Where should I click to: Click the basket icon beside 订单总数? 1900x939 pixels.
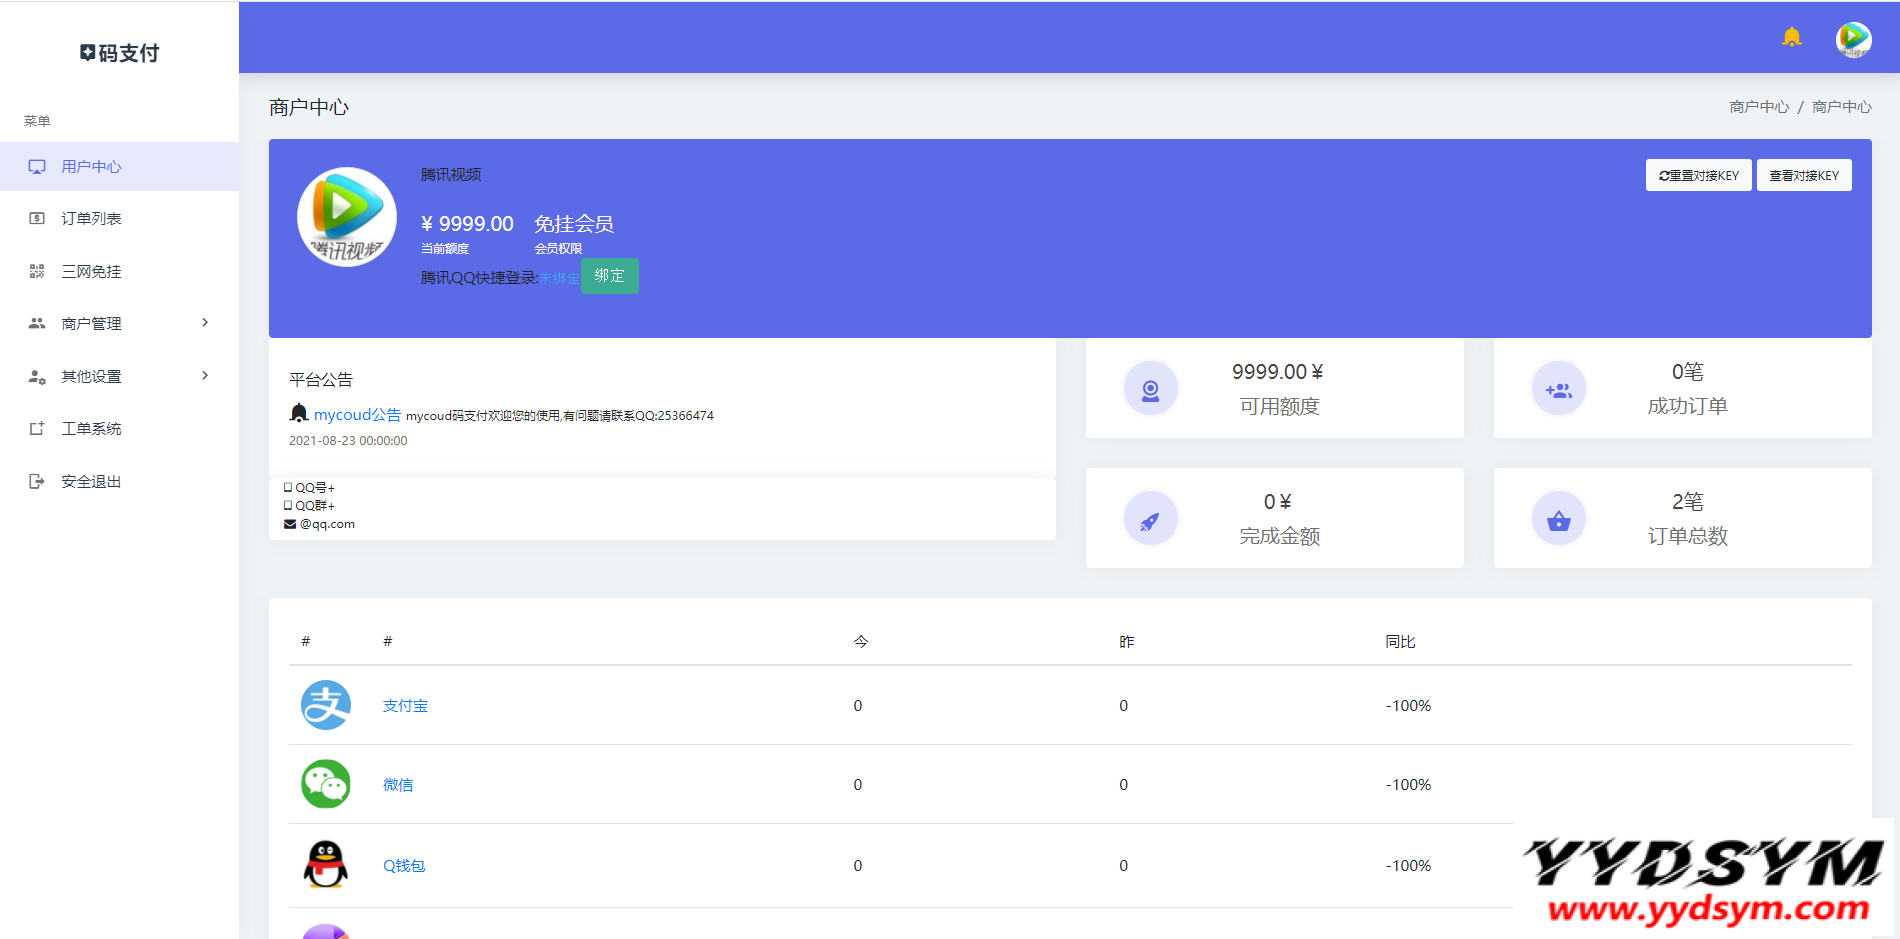pyautogui.click(x=1558, y=519)
